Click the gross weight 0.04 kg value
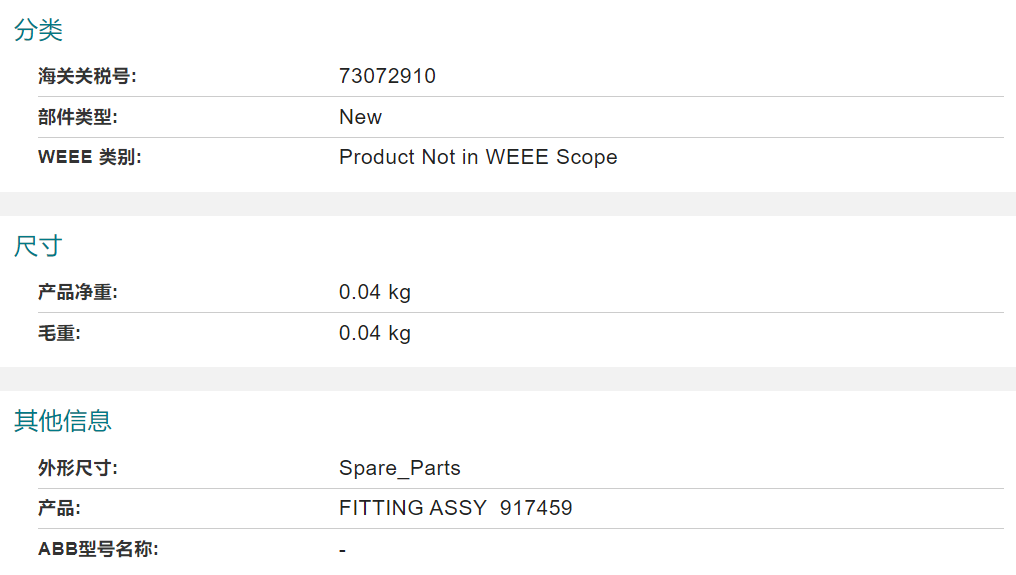 [375, 333]
